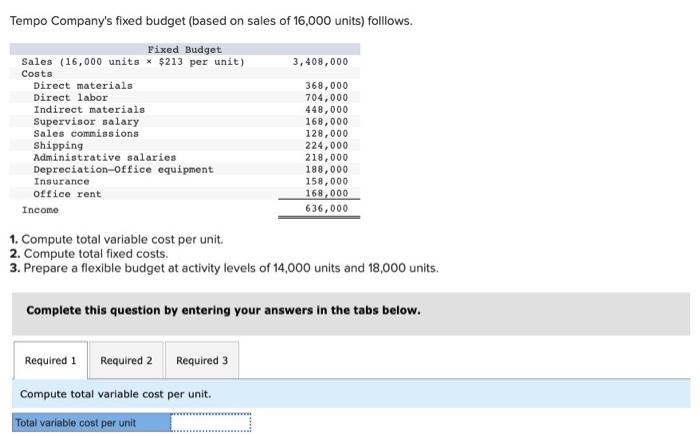
Task: Switch to the Required 2 tab
Action: tap(126, 360)
